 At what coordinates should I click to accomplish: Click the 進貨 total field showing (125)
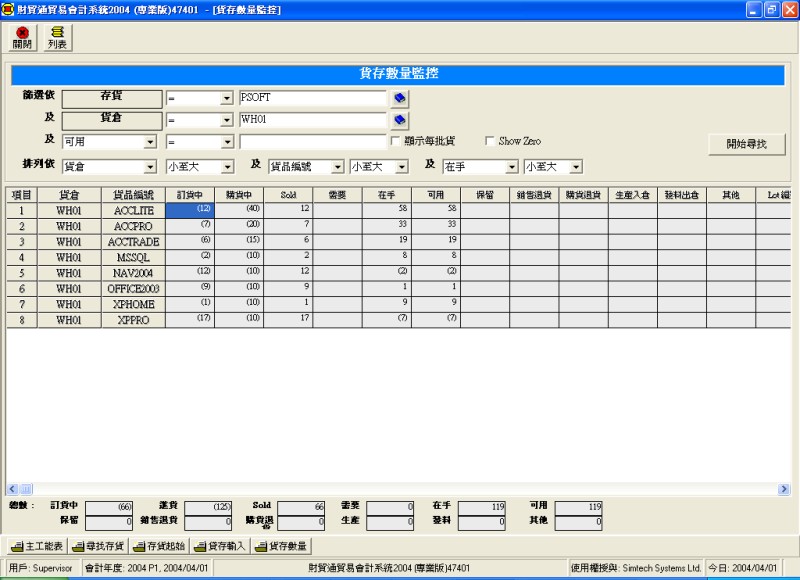[208, 507]
